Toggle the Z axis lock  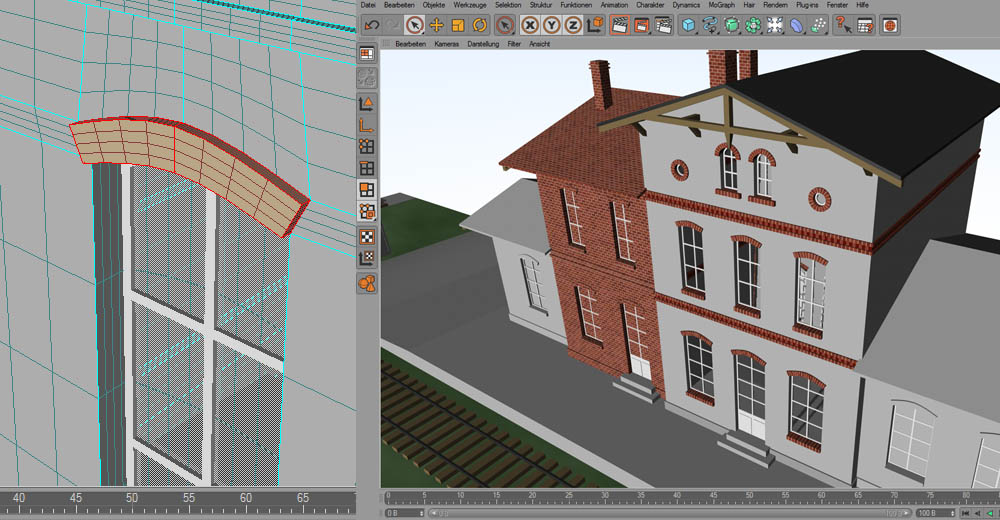point(572,25)
